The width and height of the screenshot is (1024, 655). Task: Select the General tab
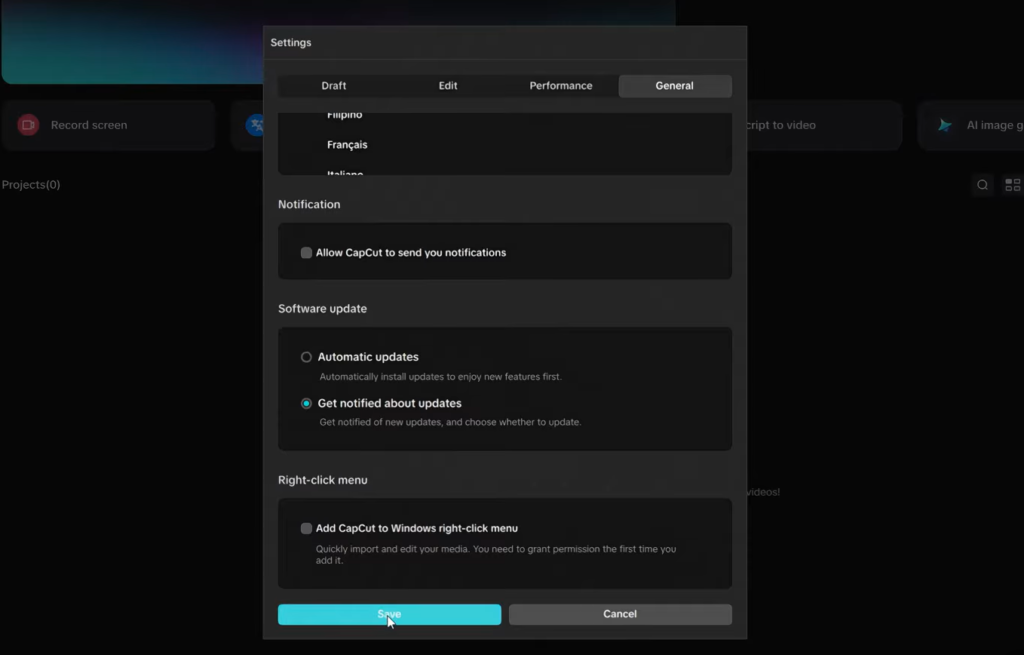[675, 86]
